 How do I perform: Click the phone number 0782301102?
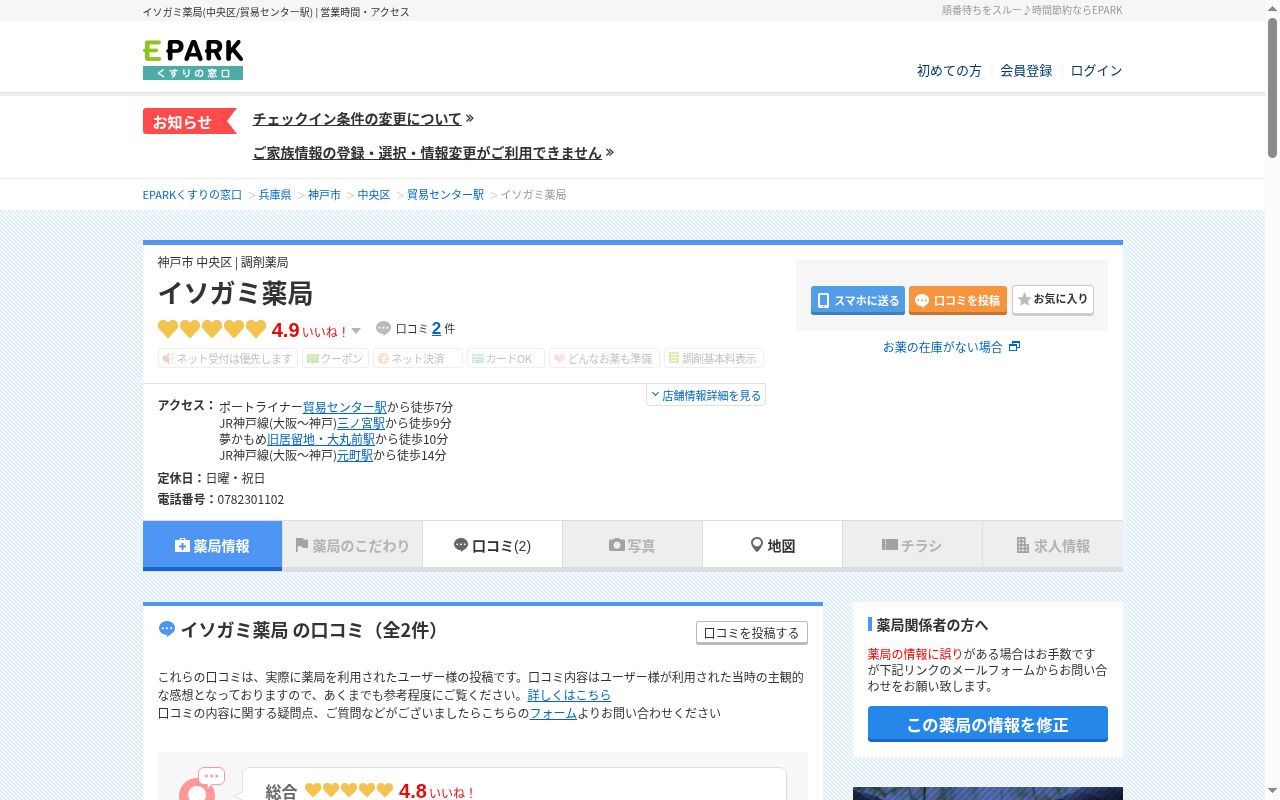coord(250,499)
